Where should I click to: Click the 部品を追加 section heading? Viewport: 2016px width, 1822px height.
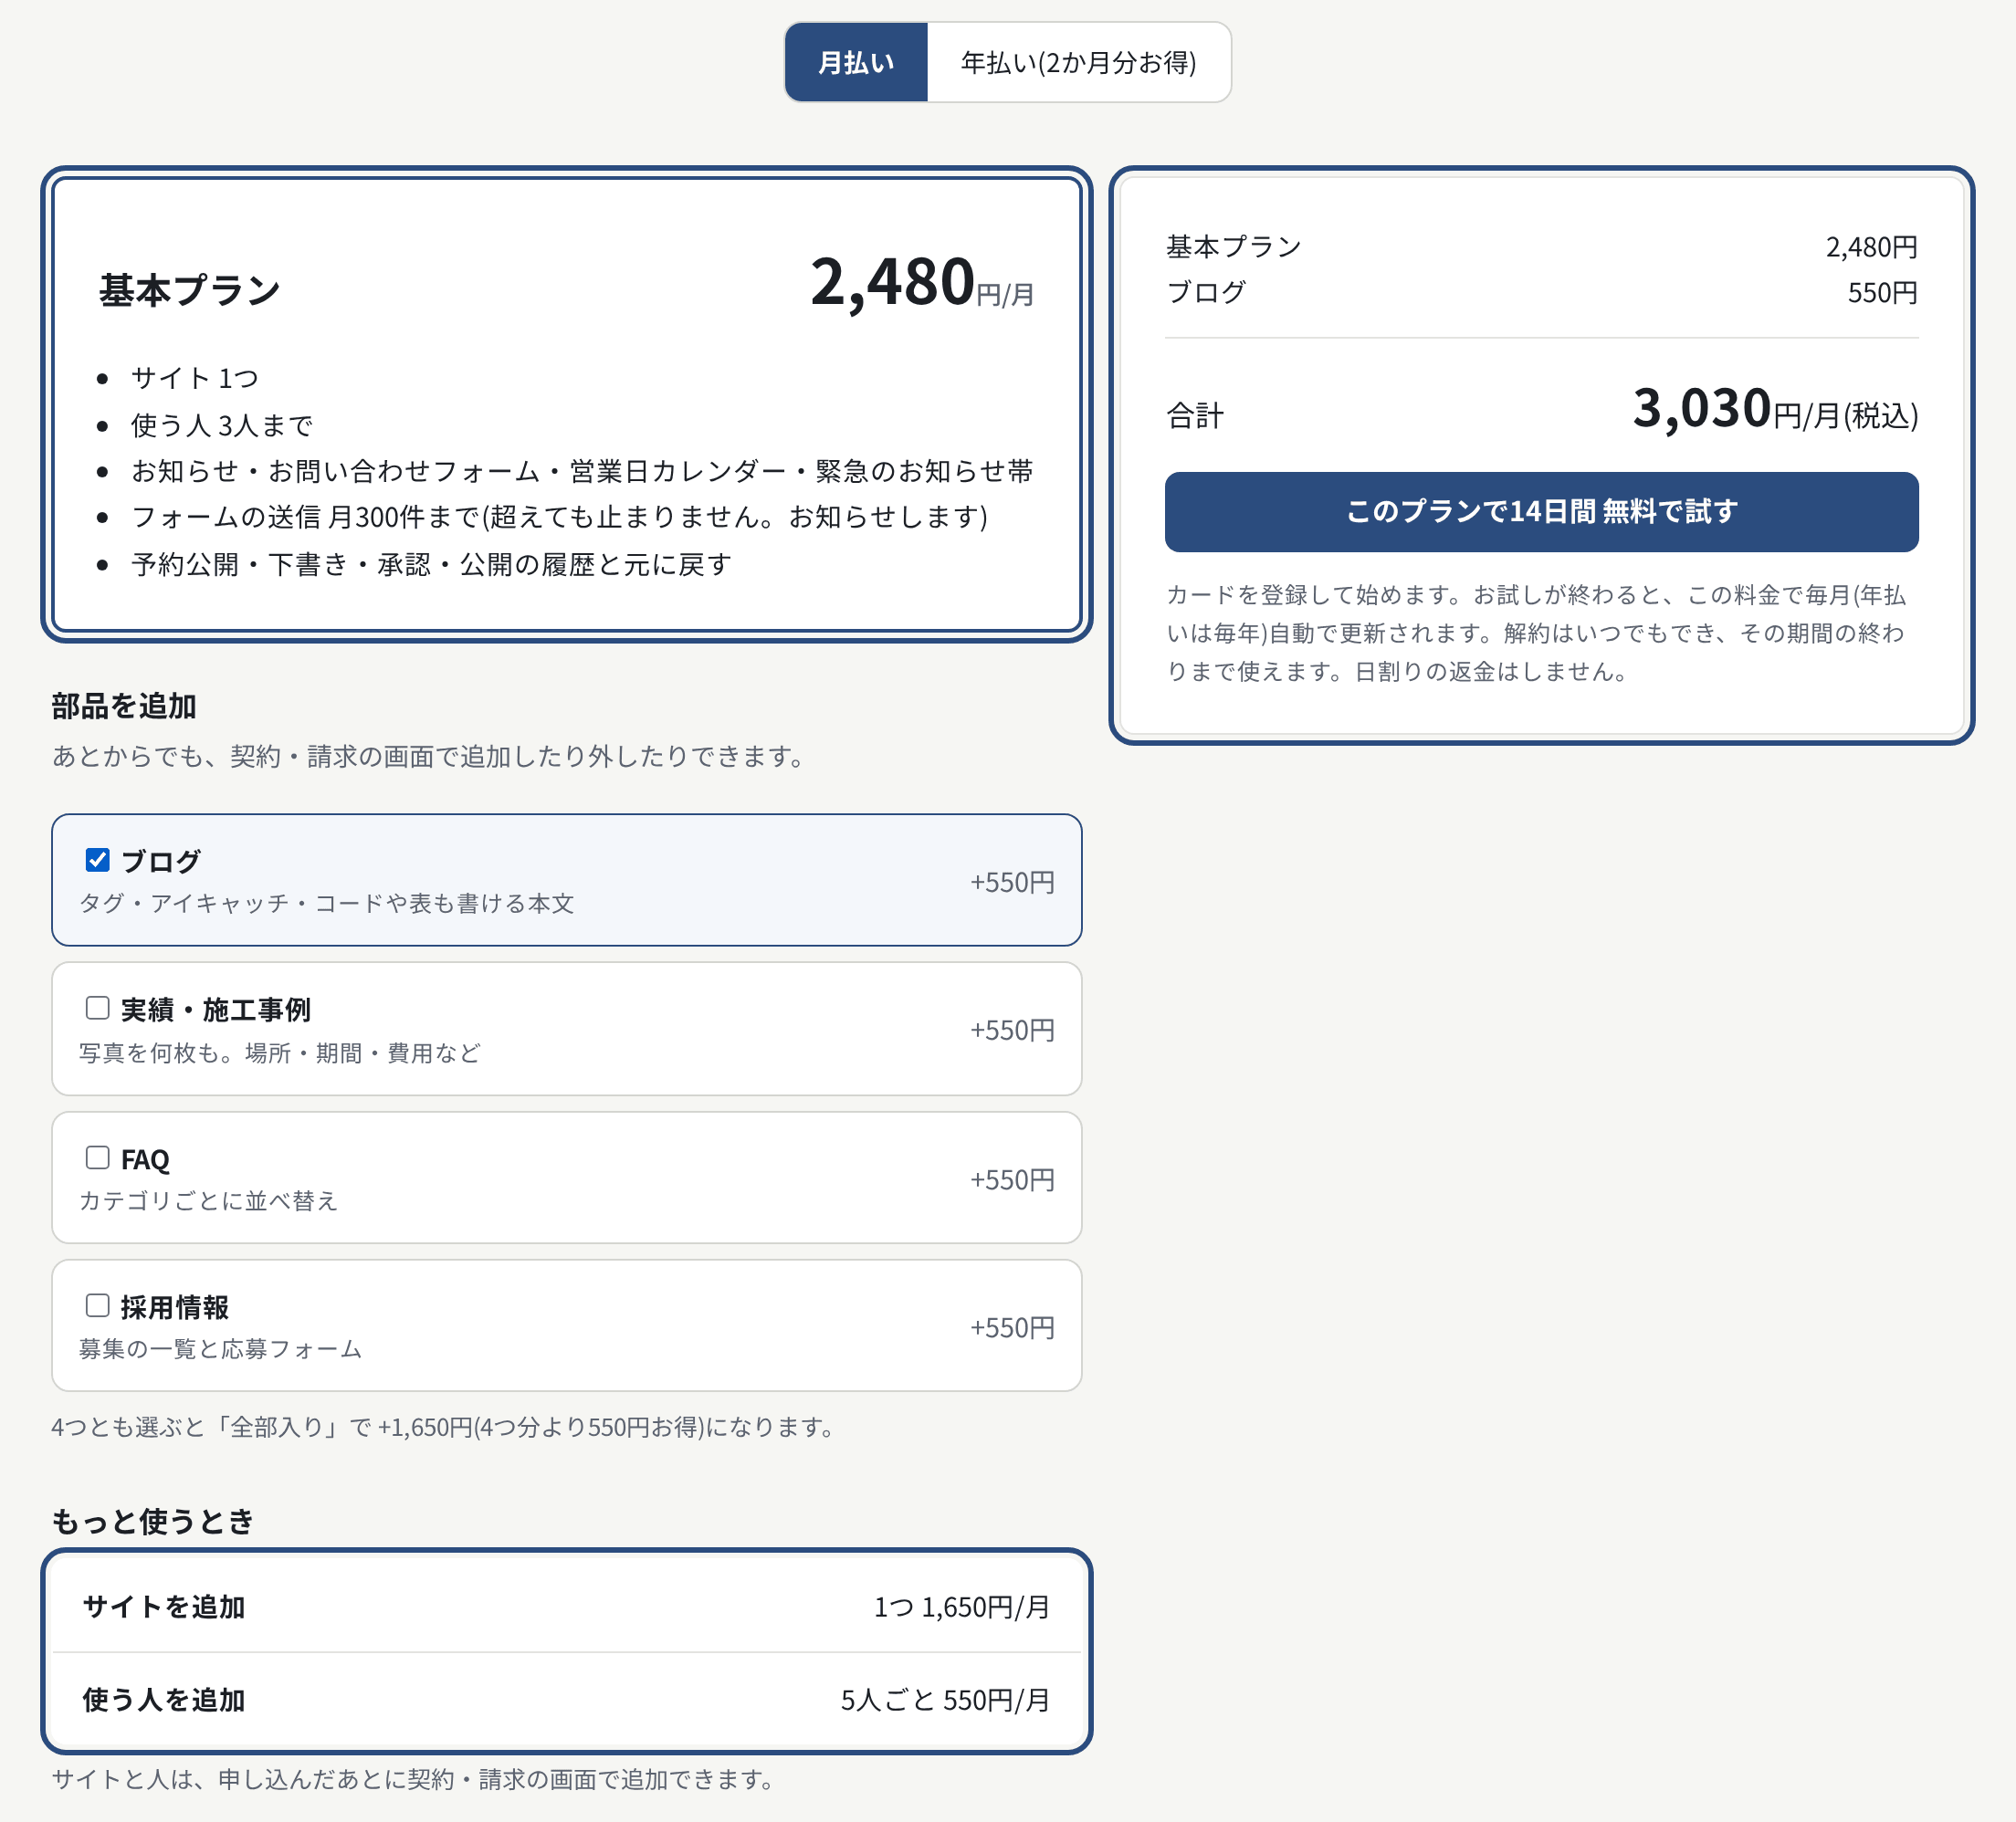(124, 706)
